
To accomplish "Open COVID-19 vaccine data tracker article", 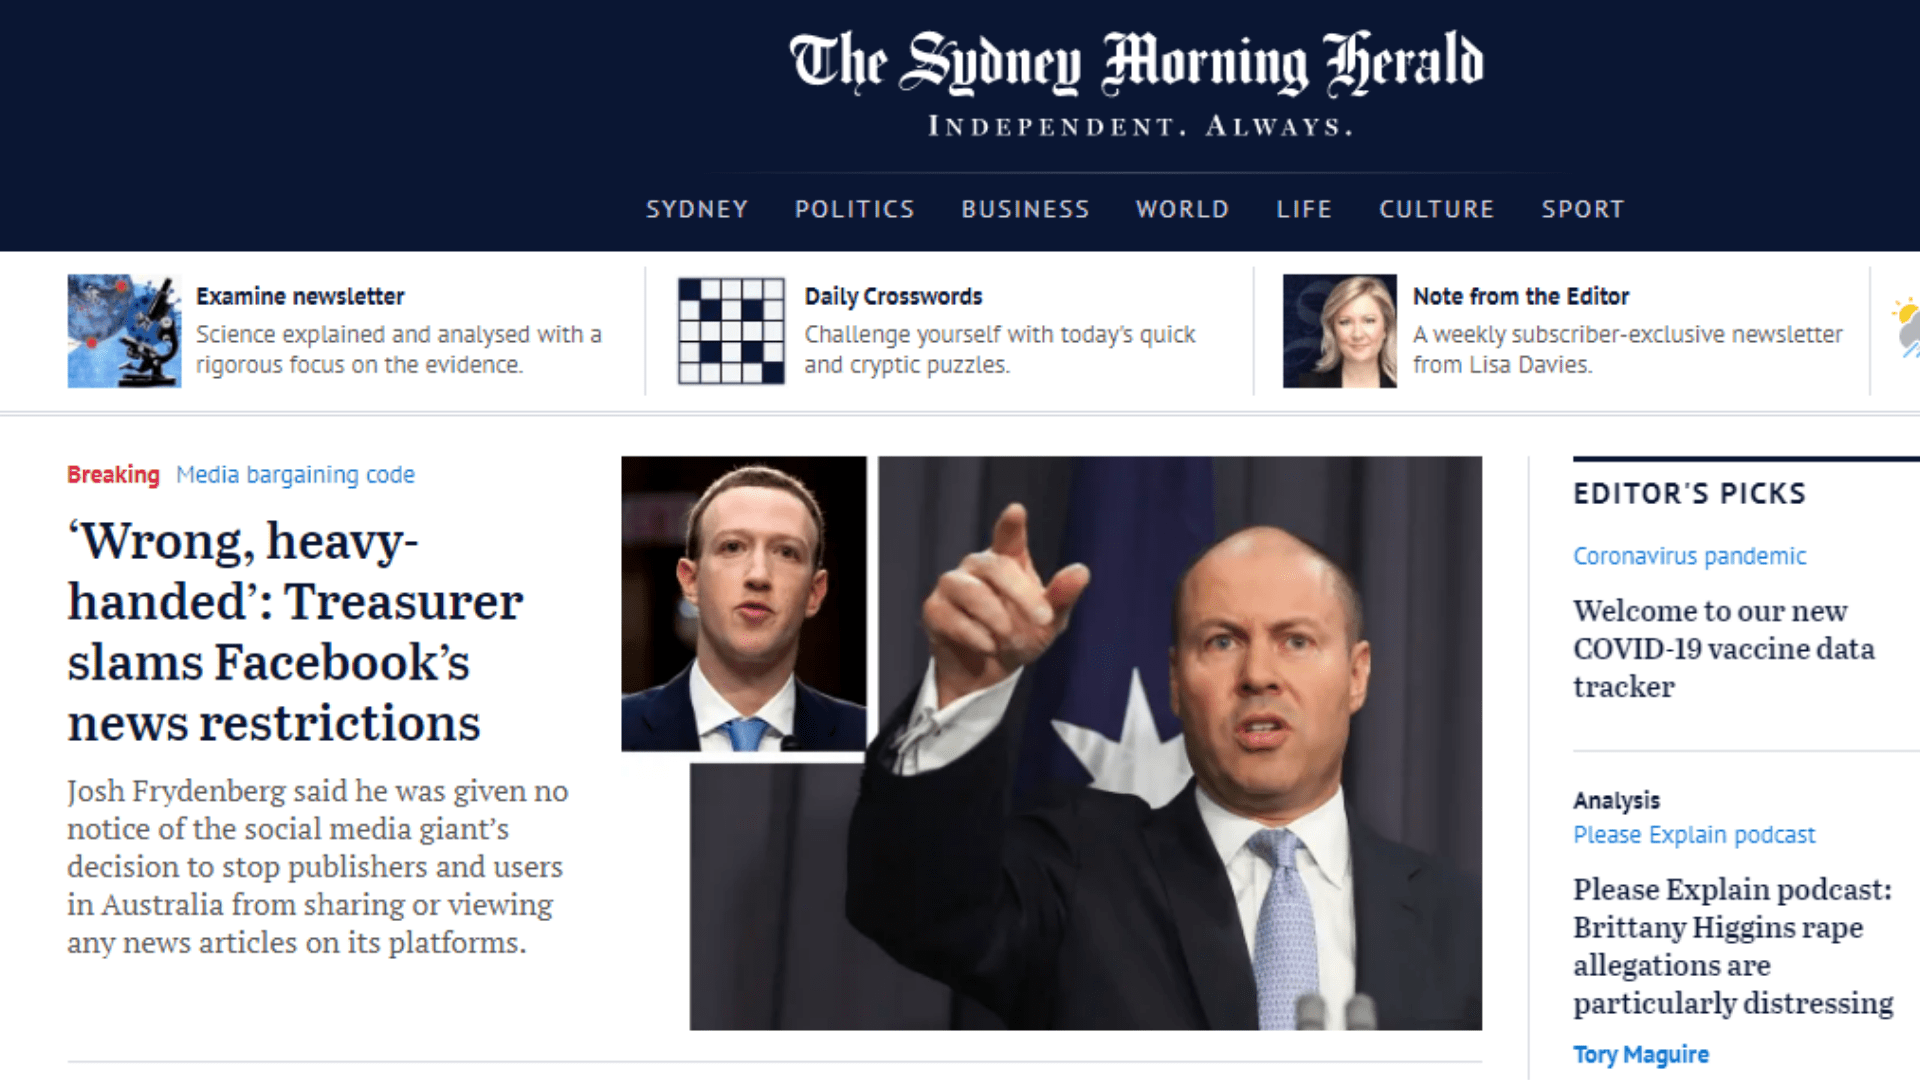I will click(x=1724, y=649).
